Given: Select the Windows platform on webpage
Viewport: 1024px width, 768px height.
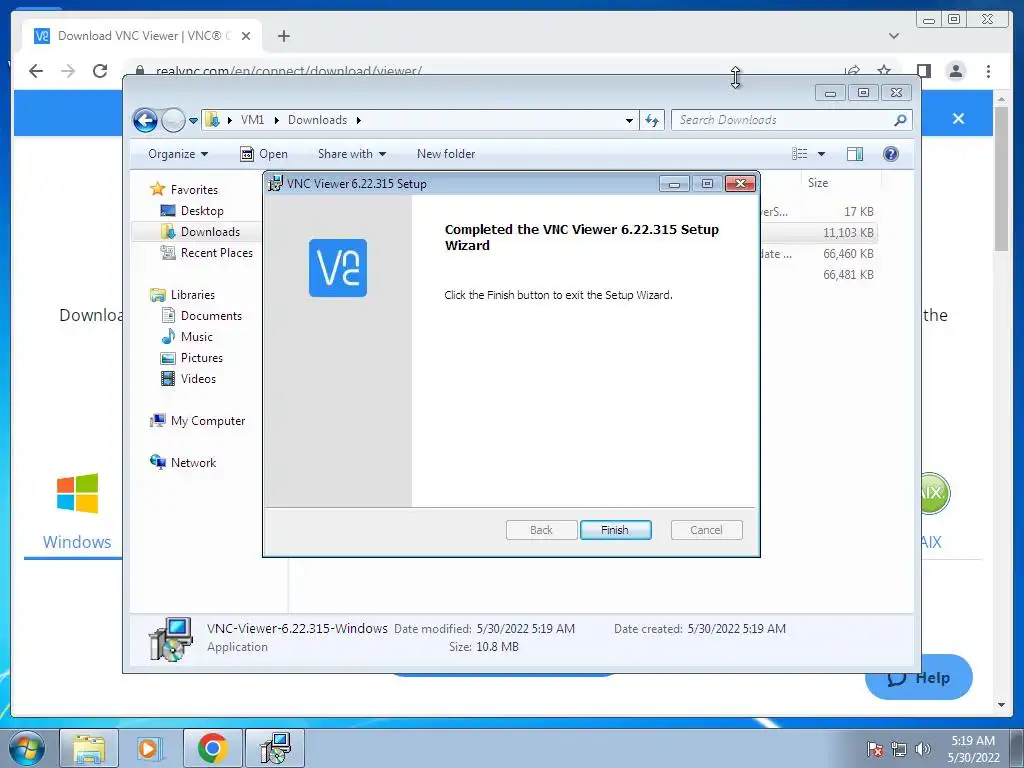Looking at the screenshot, I should pos(77,513).
